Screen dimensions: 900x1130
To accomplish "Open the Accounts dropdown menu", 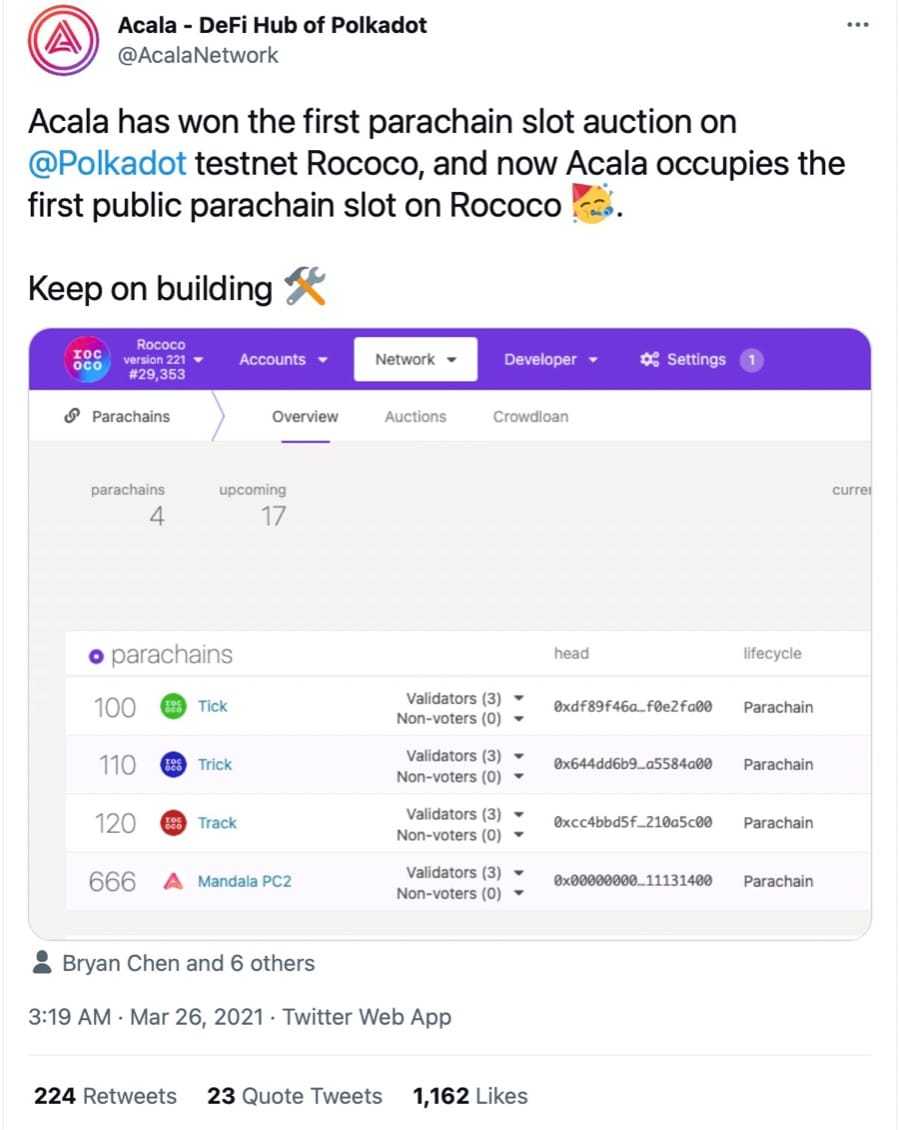I will 283,359.
